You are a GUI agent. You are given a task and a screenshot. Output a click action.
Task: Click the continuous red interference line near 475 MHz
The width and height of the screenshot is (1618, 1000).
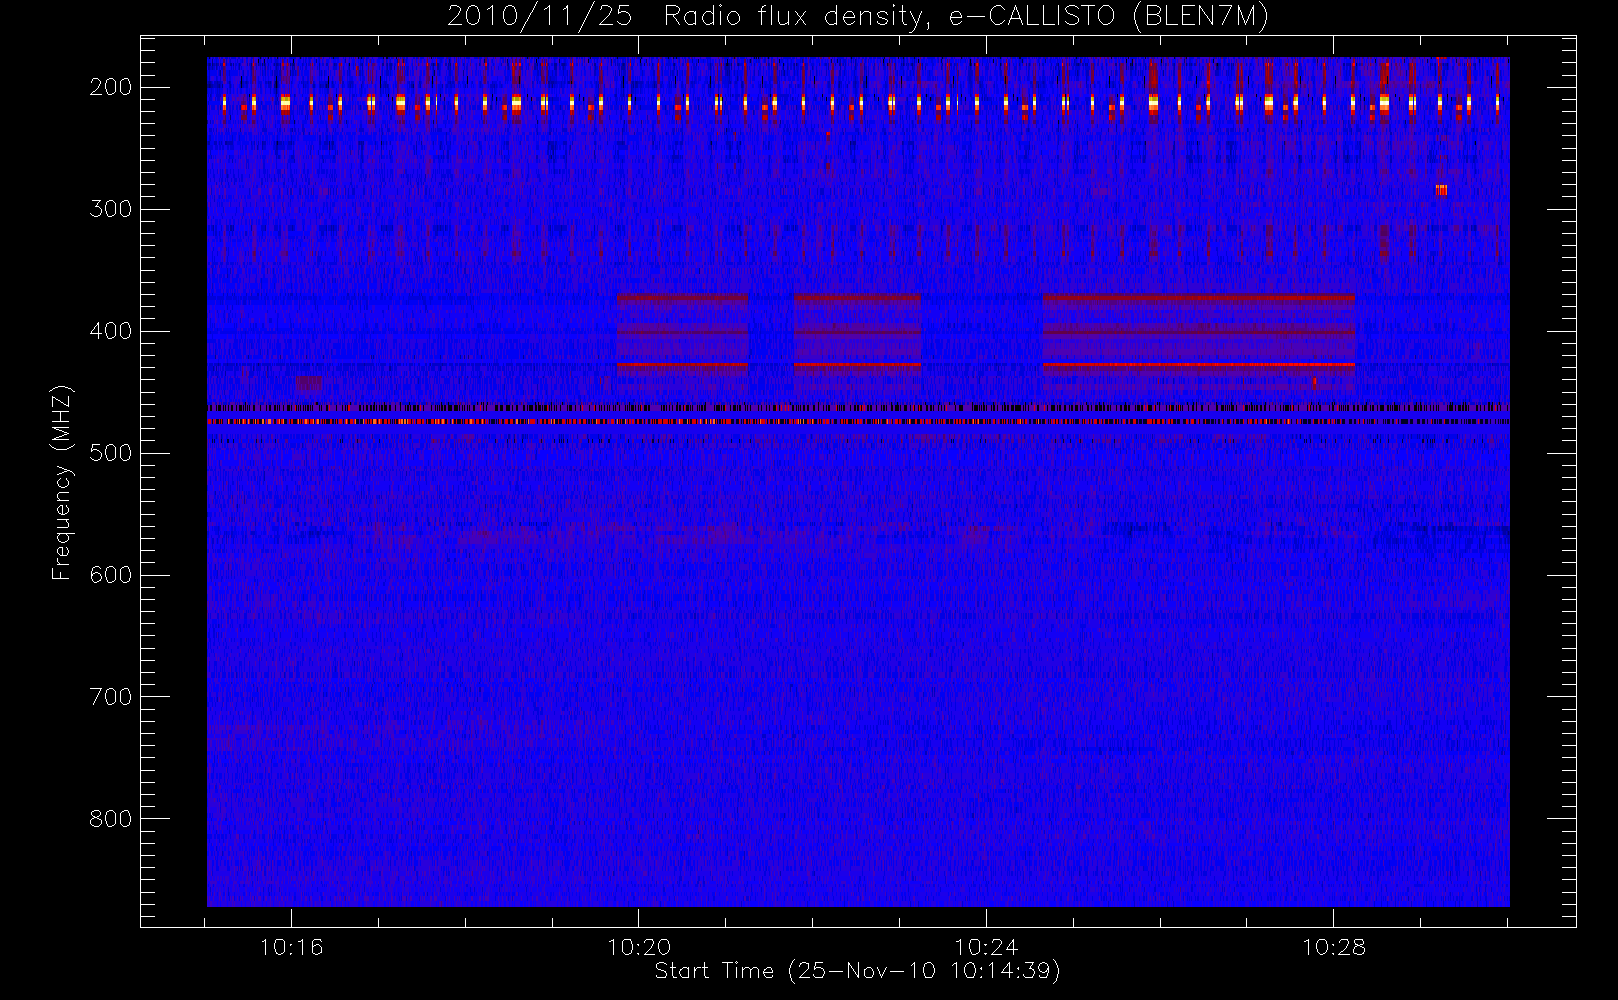click(x=858, y=422)
